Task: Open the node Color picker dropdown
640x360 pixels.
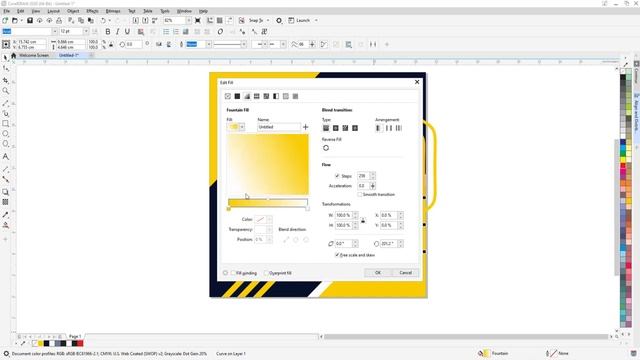Action: click(x=269, y=220)
